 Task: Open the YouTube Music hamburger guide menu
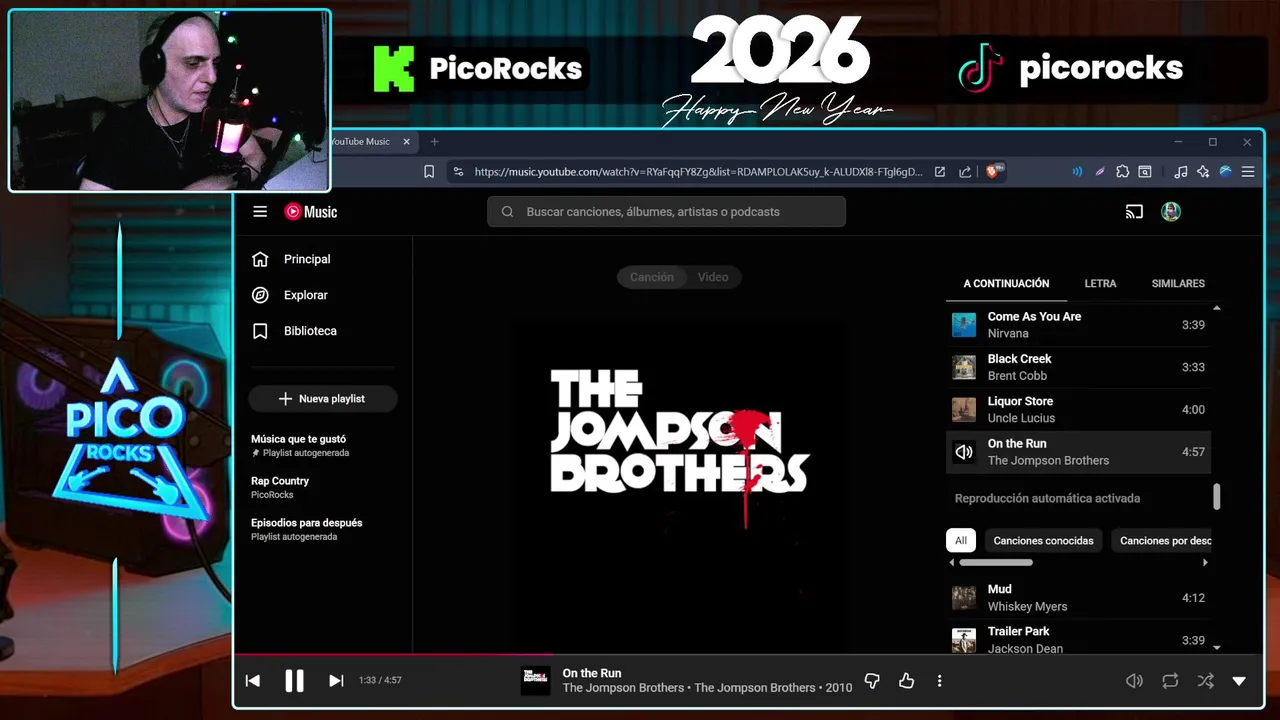[x=260, y=212]
